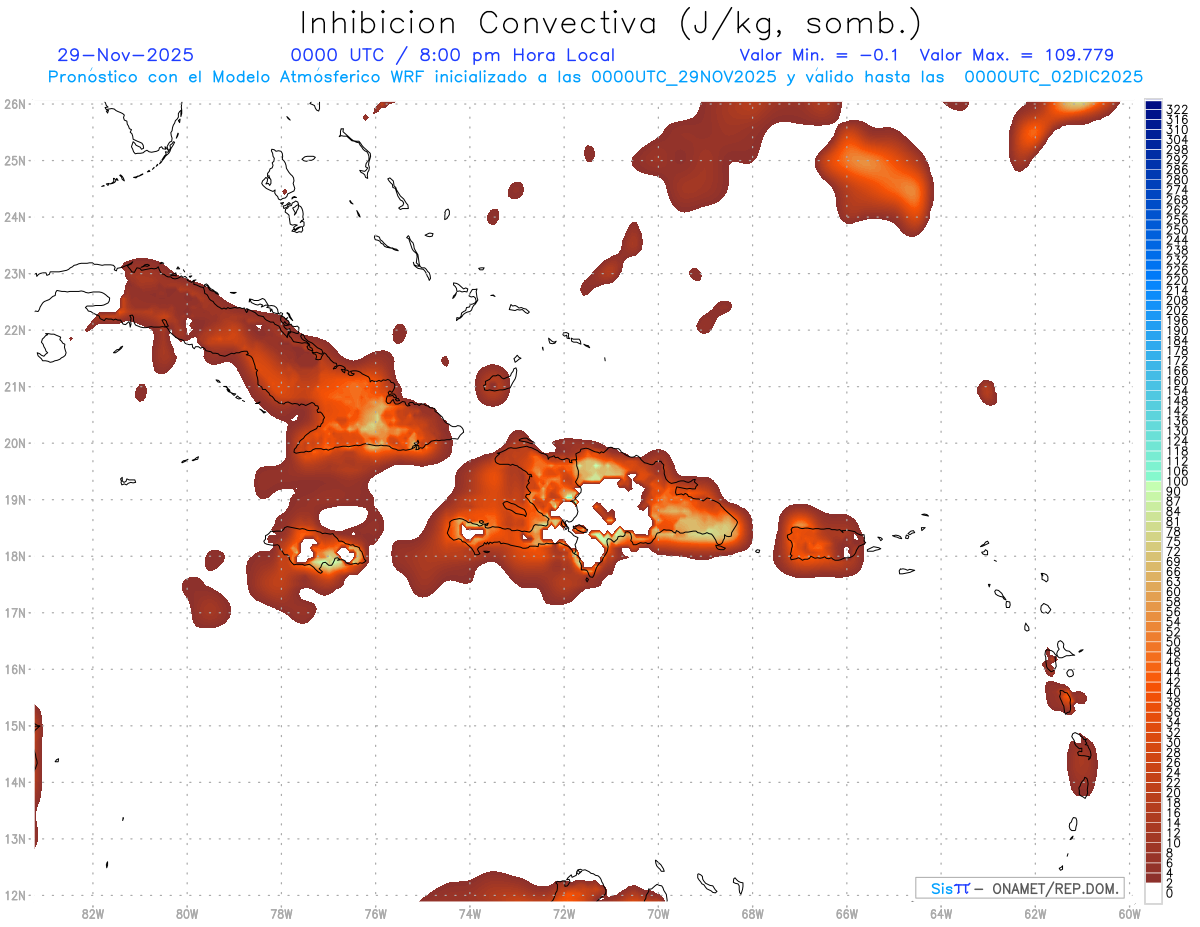The width and height of the screenshot is (1200, 927).
Task: Click the '12N' latitude label
Action: click(x=15, y=895)
